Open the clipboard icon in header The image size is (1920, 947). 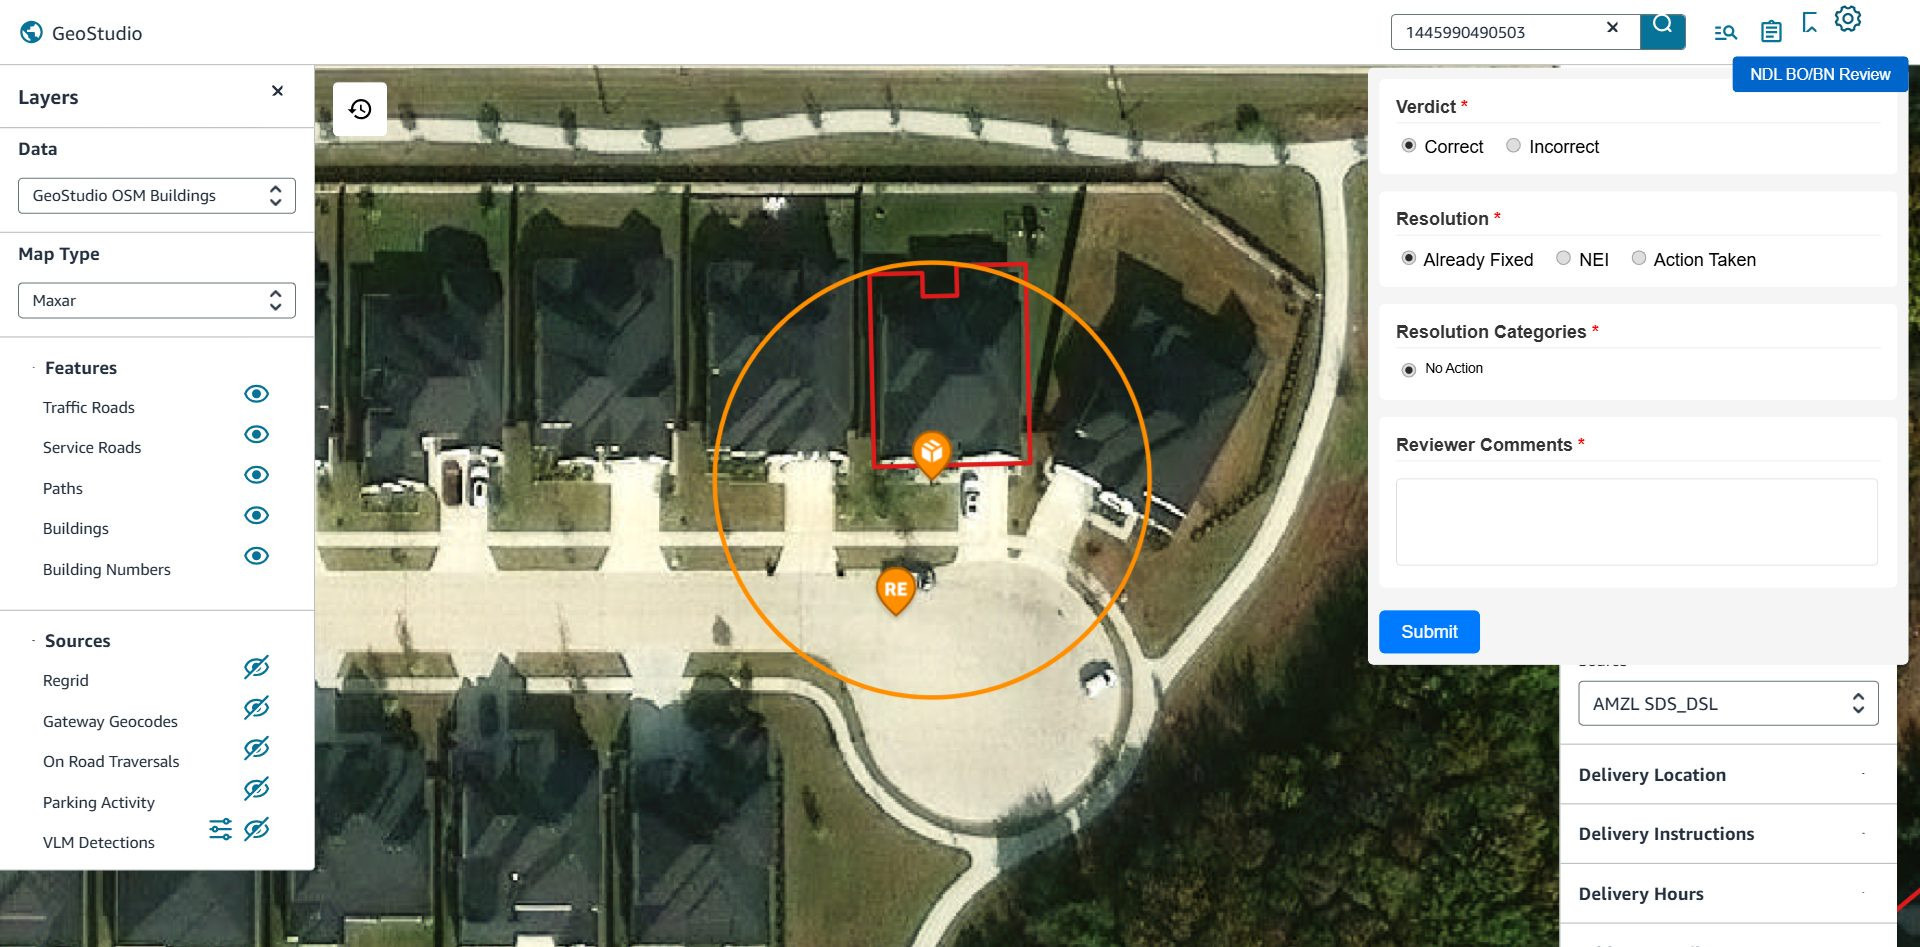(1771, 32)
